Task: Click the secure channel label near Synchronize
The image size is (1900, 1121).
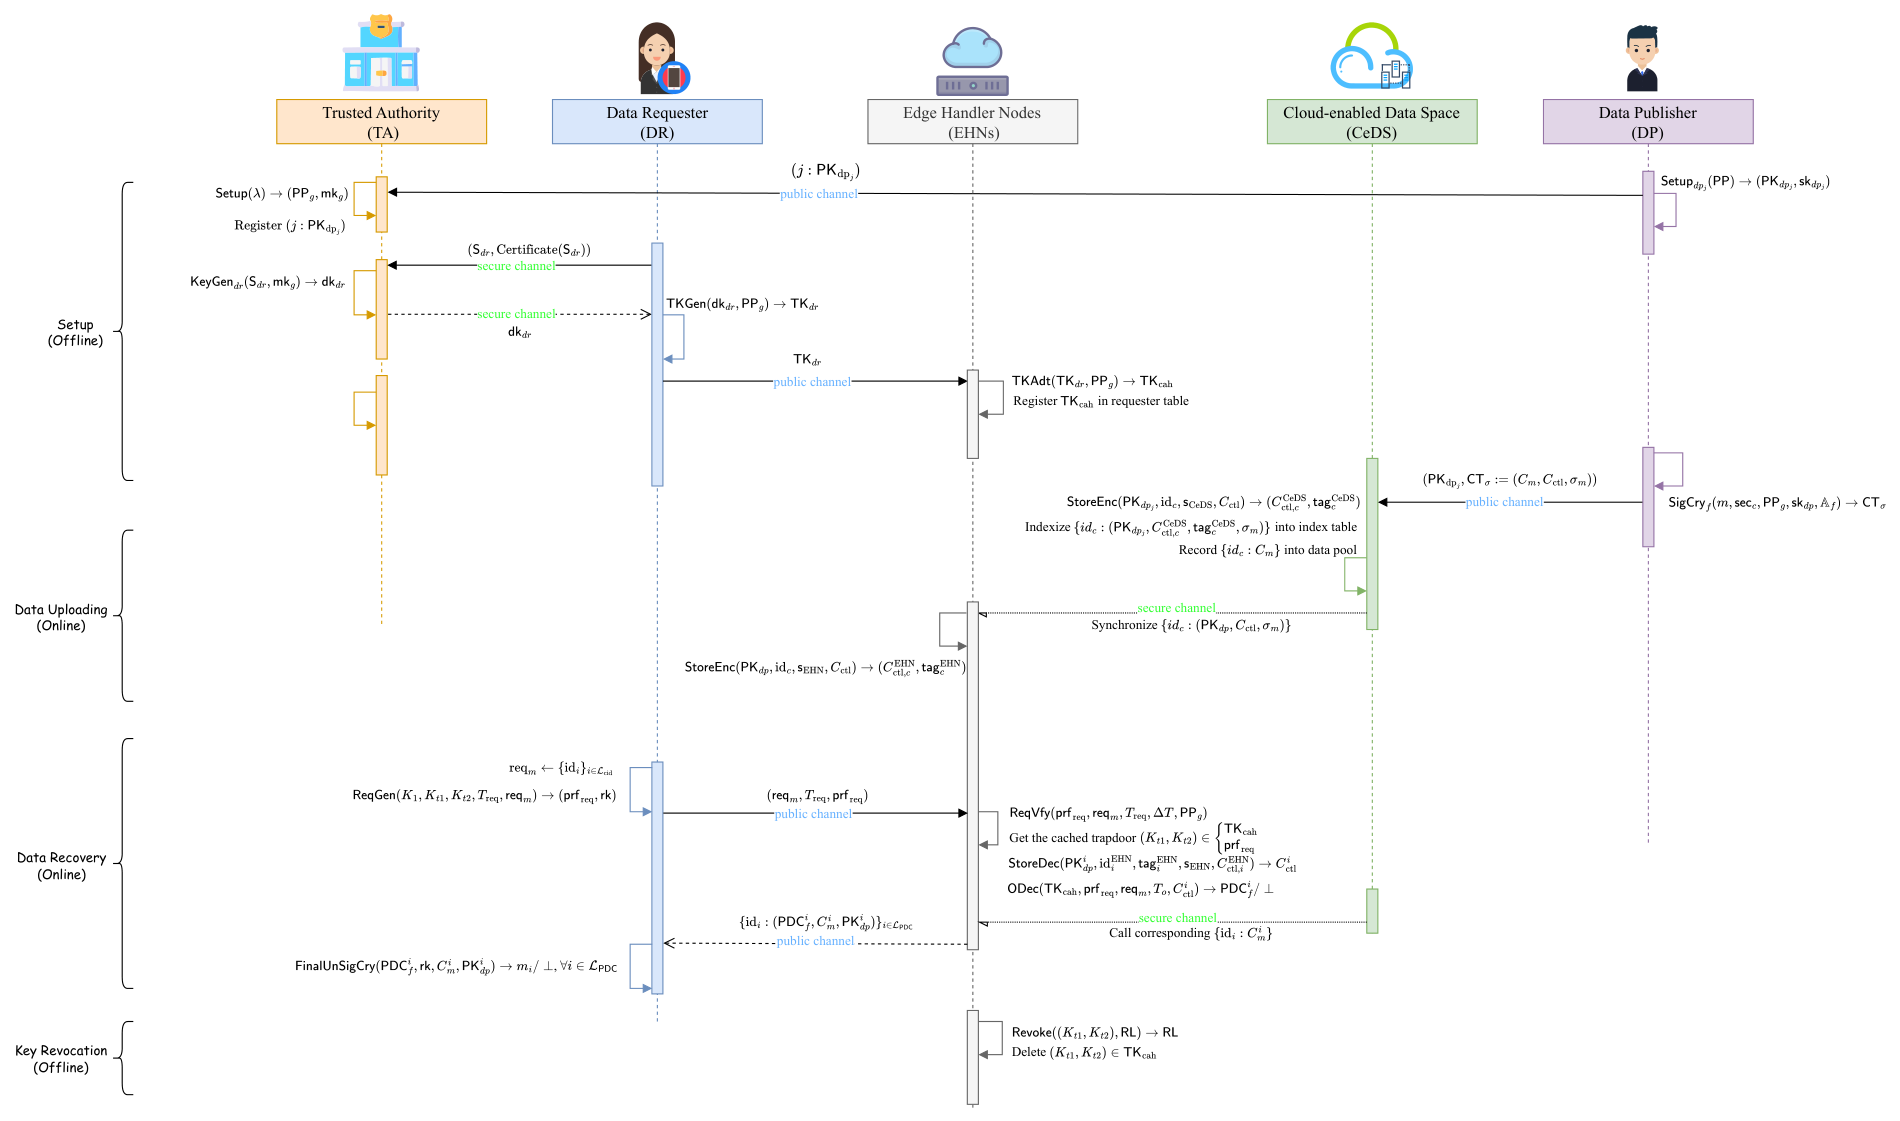Action: click(1176, 608)
